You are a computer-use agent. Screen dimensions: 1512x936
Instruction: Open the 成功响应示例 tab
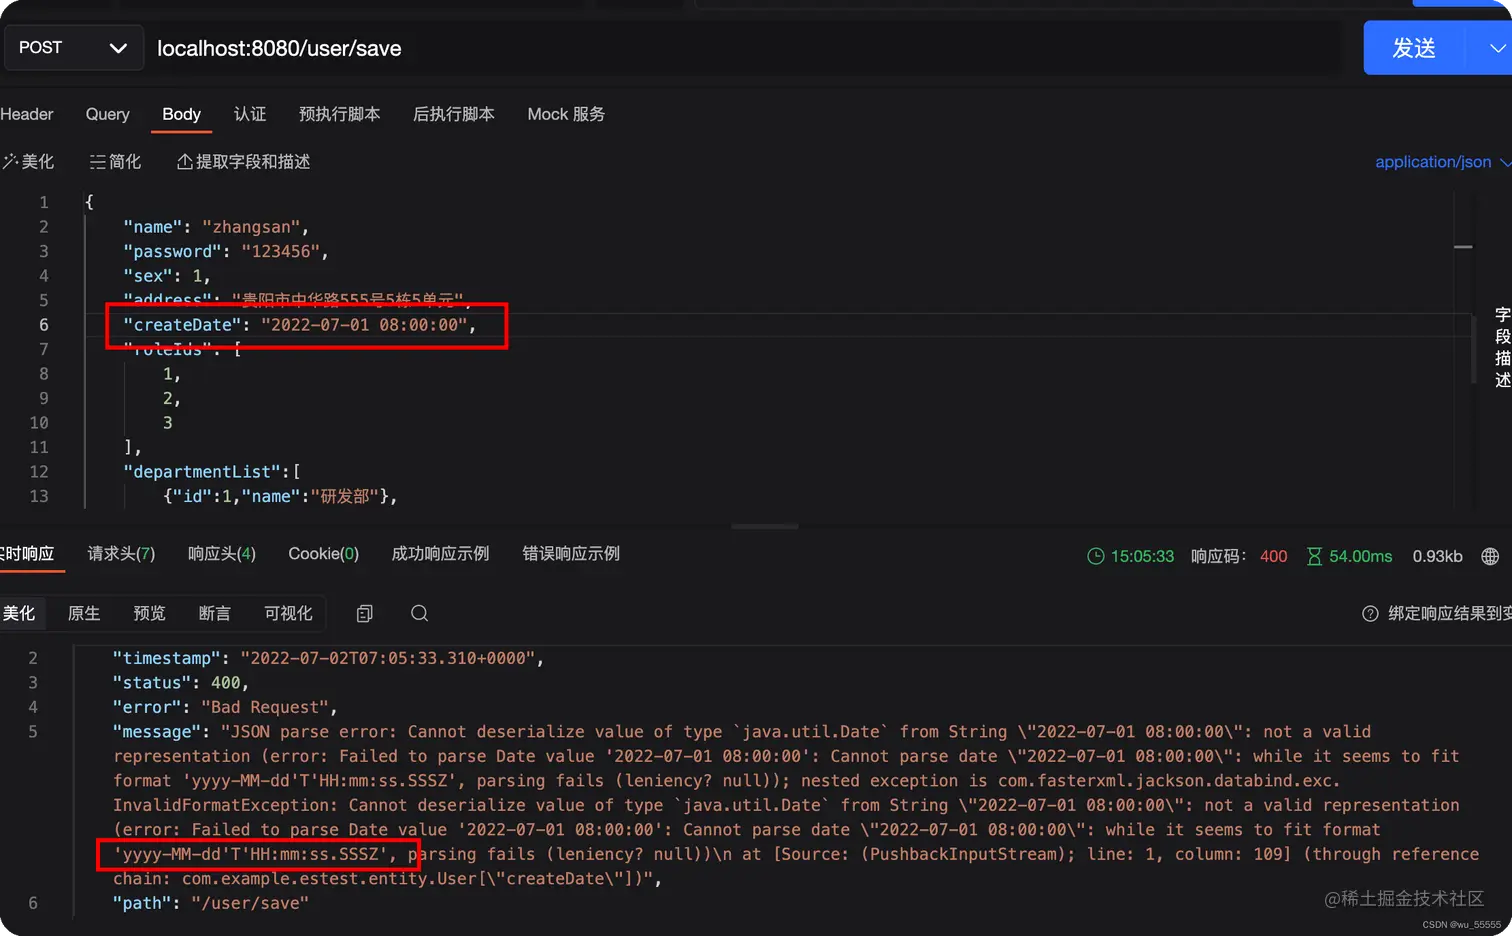(440, 554)
